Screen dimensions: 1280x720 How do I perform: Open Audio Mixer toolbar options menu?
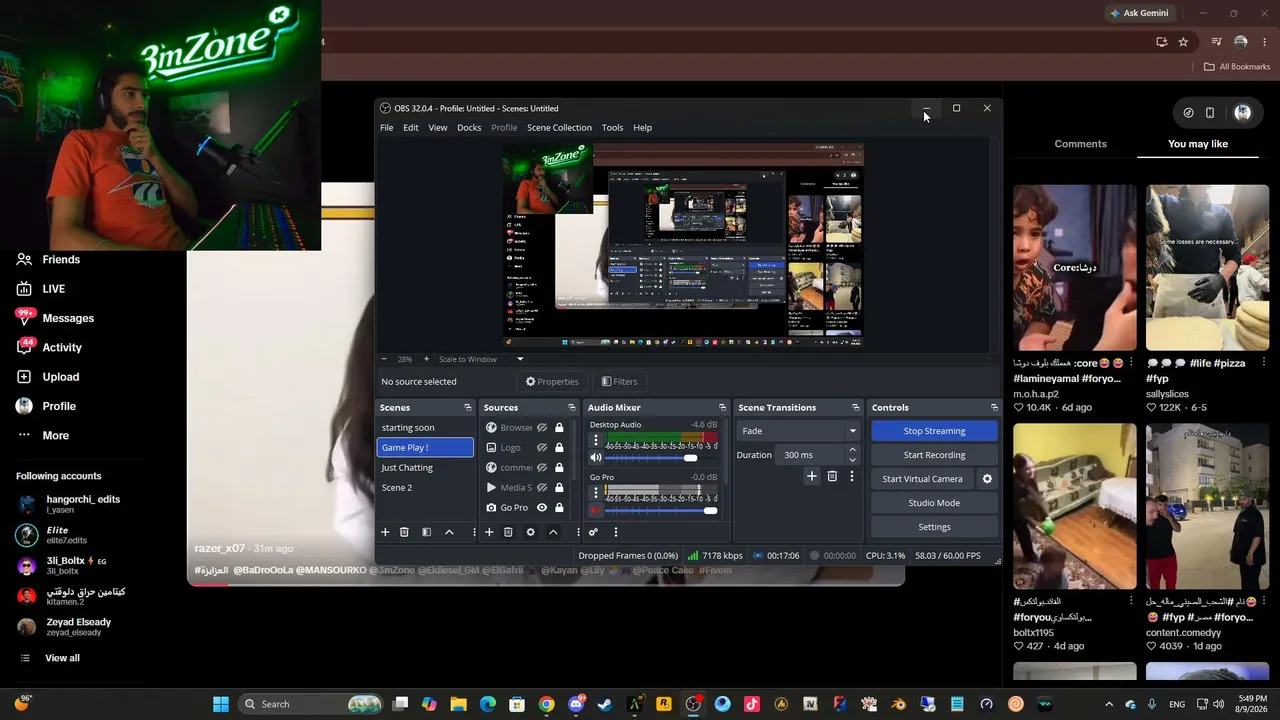tap(616, 532)
